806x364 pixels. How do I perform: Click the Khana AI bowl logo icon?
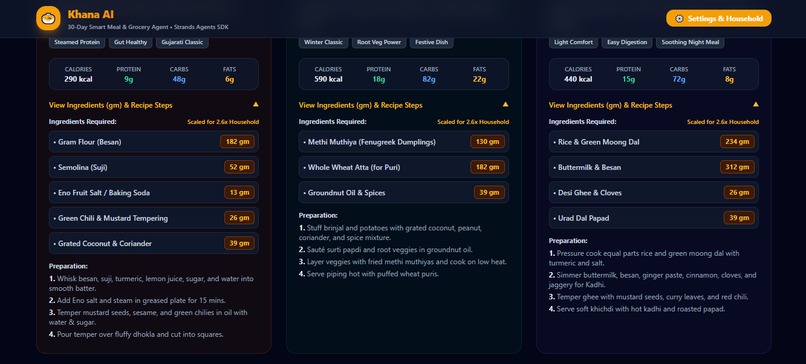tap(48, 19)
